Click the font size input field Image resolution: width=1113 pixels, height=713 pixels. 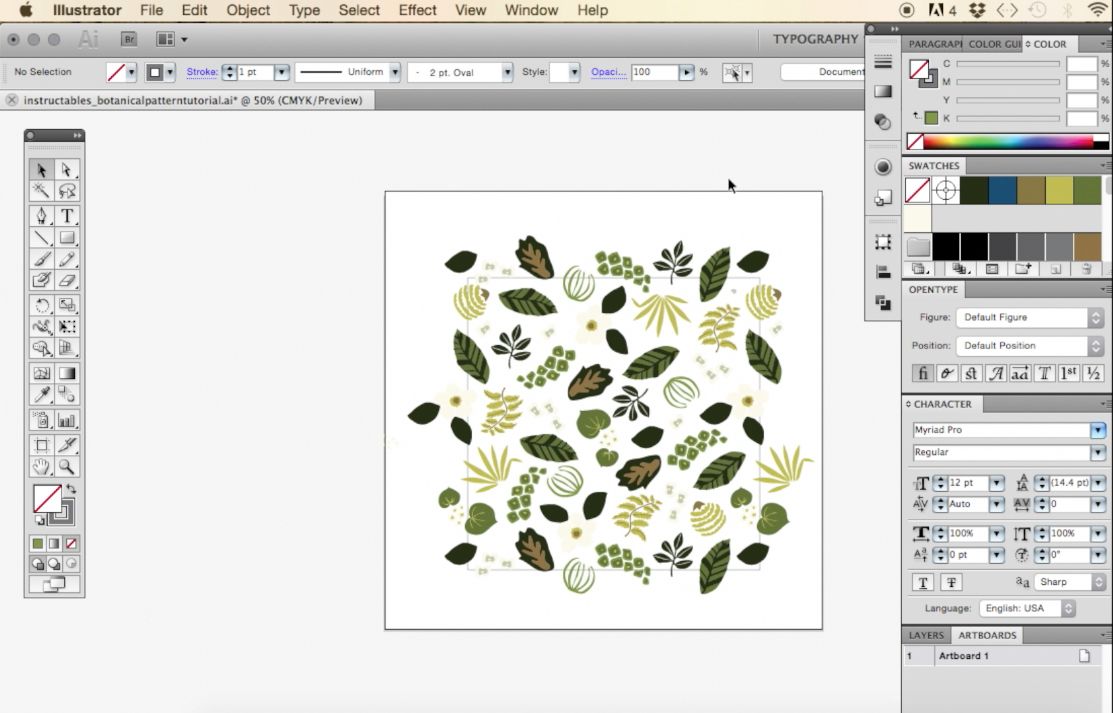963,483
